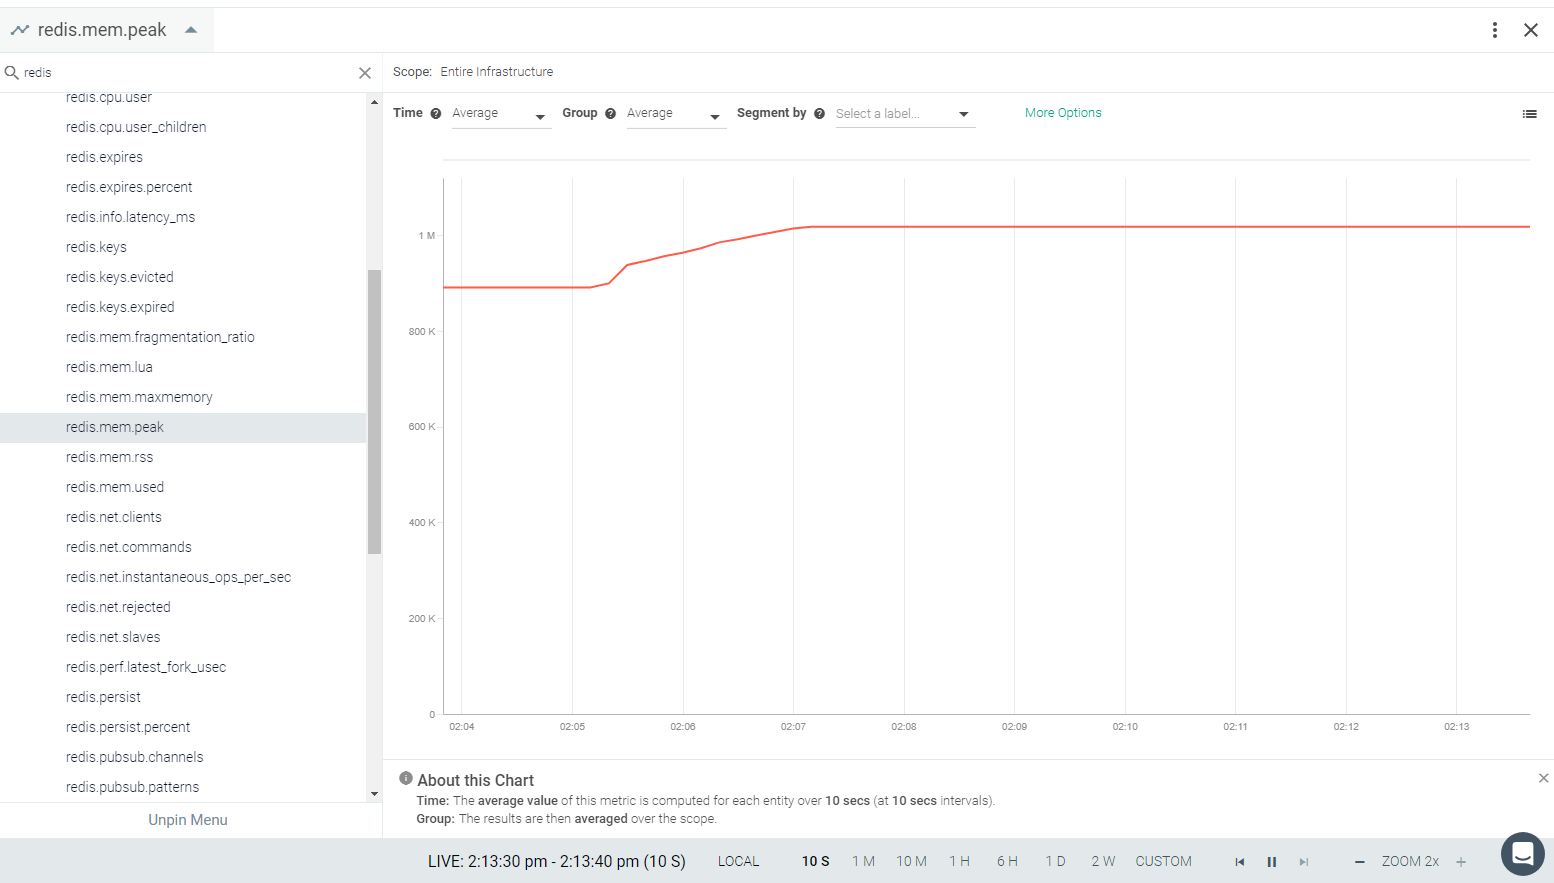Toggle the chart legend list icon
1554x883 pixels.
1530,114
